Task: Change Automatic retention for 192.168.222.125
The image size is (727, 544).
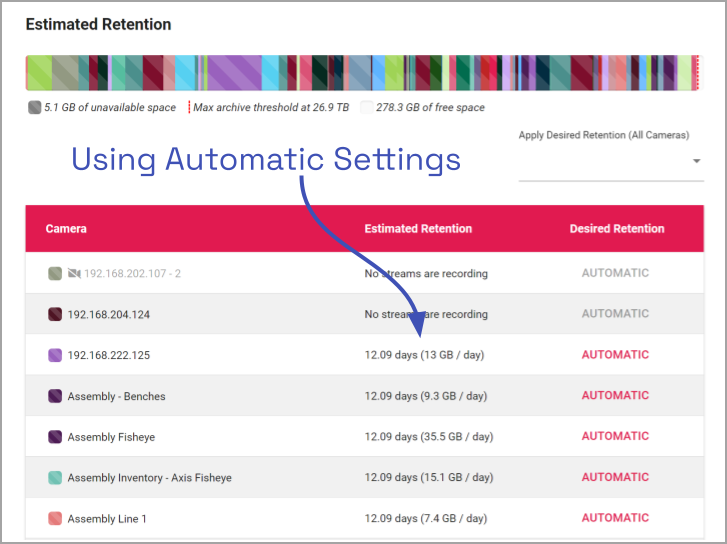Action: point(615,355)
